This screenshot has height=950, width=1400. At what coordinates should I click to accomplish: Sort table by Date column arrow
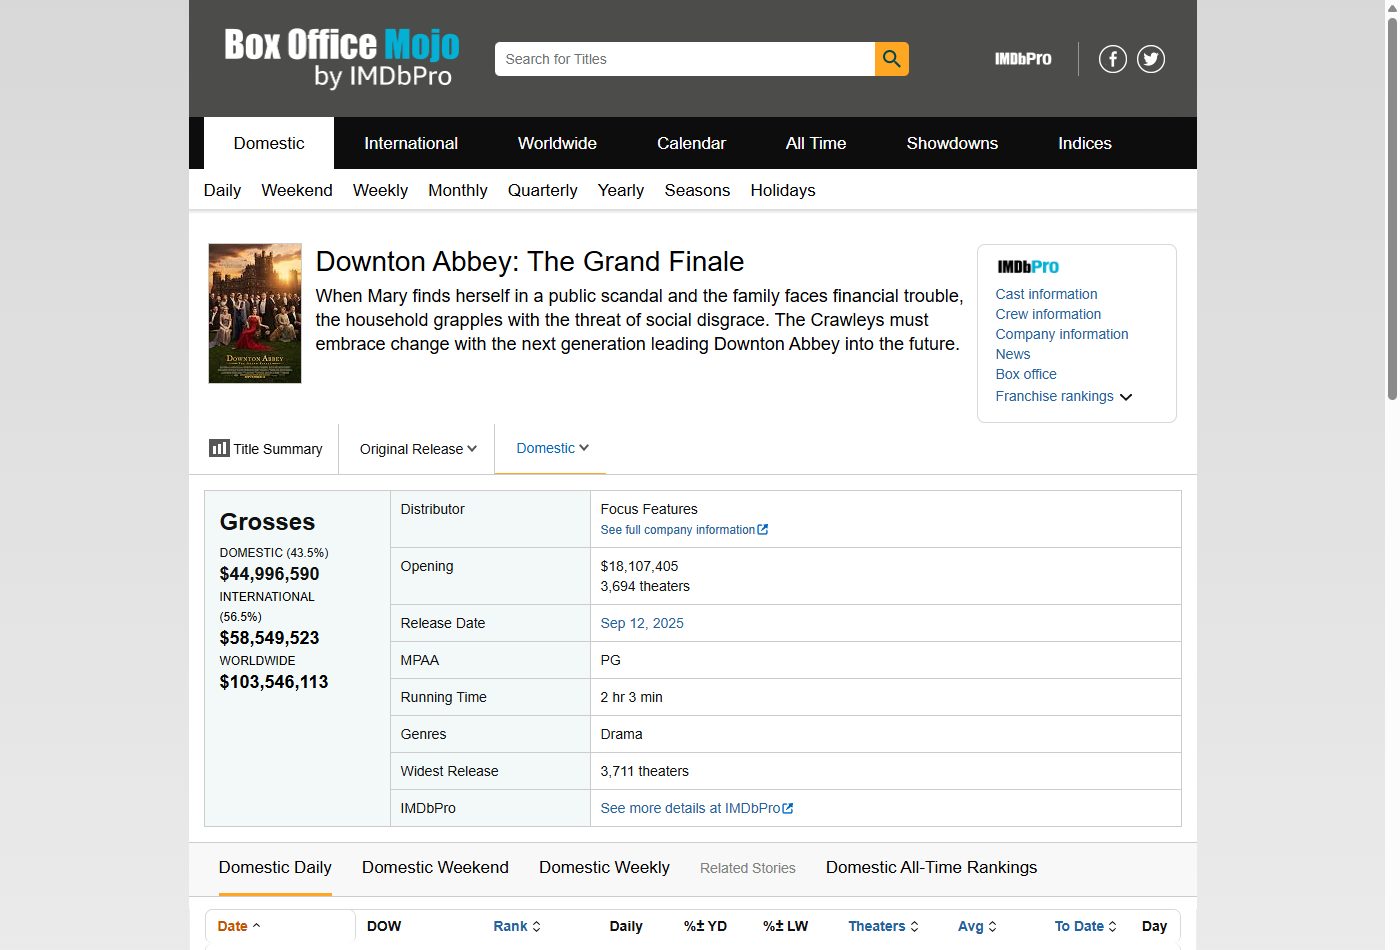click(x=256, y=926)
